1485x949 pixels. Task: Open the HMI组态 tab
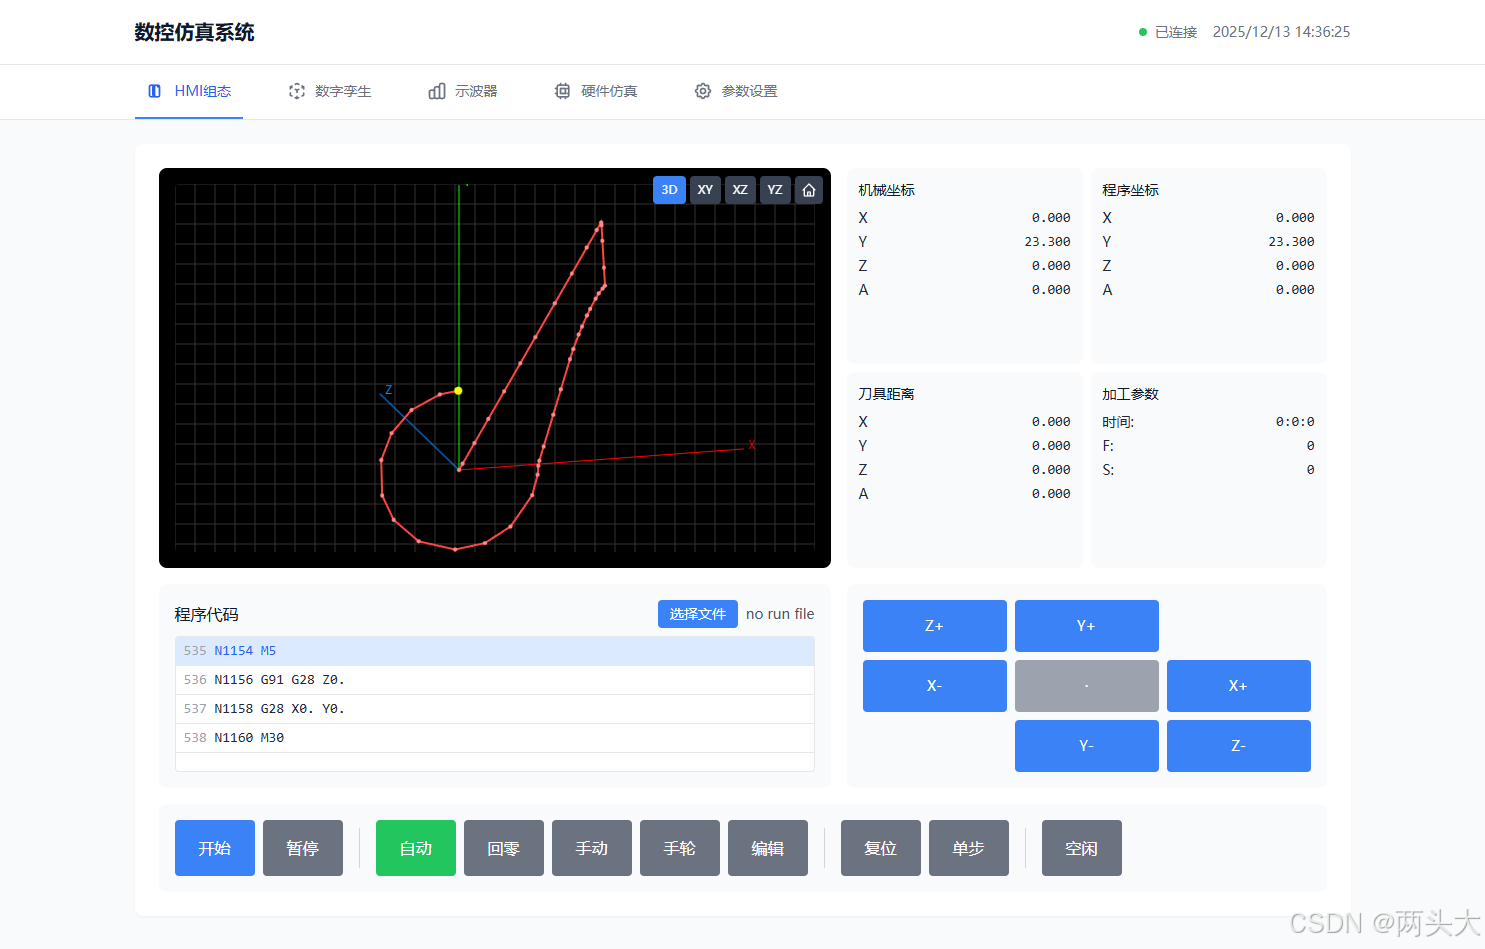coord(189,91)
